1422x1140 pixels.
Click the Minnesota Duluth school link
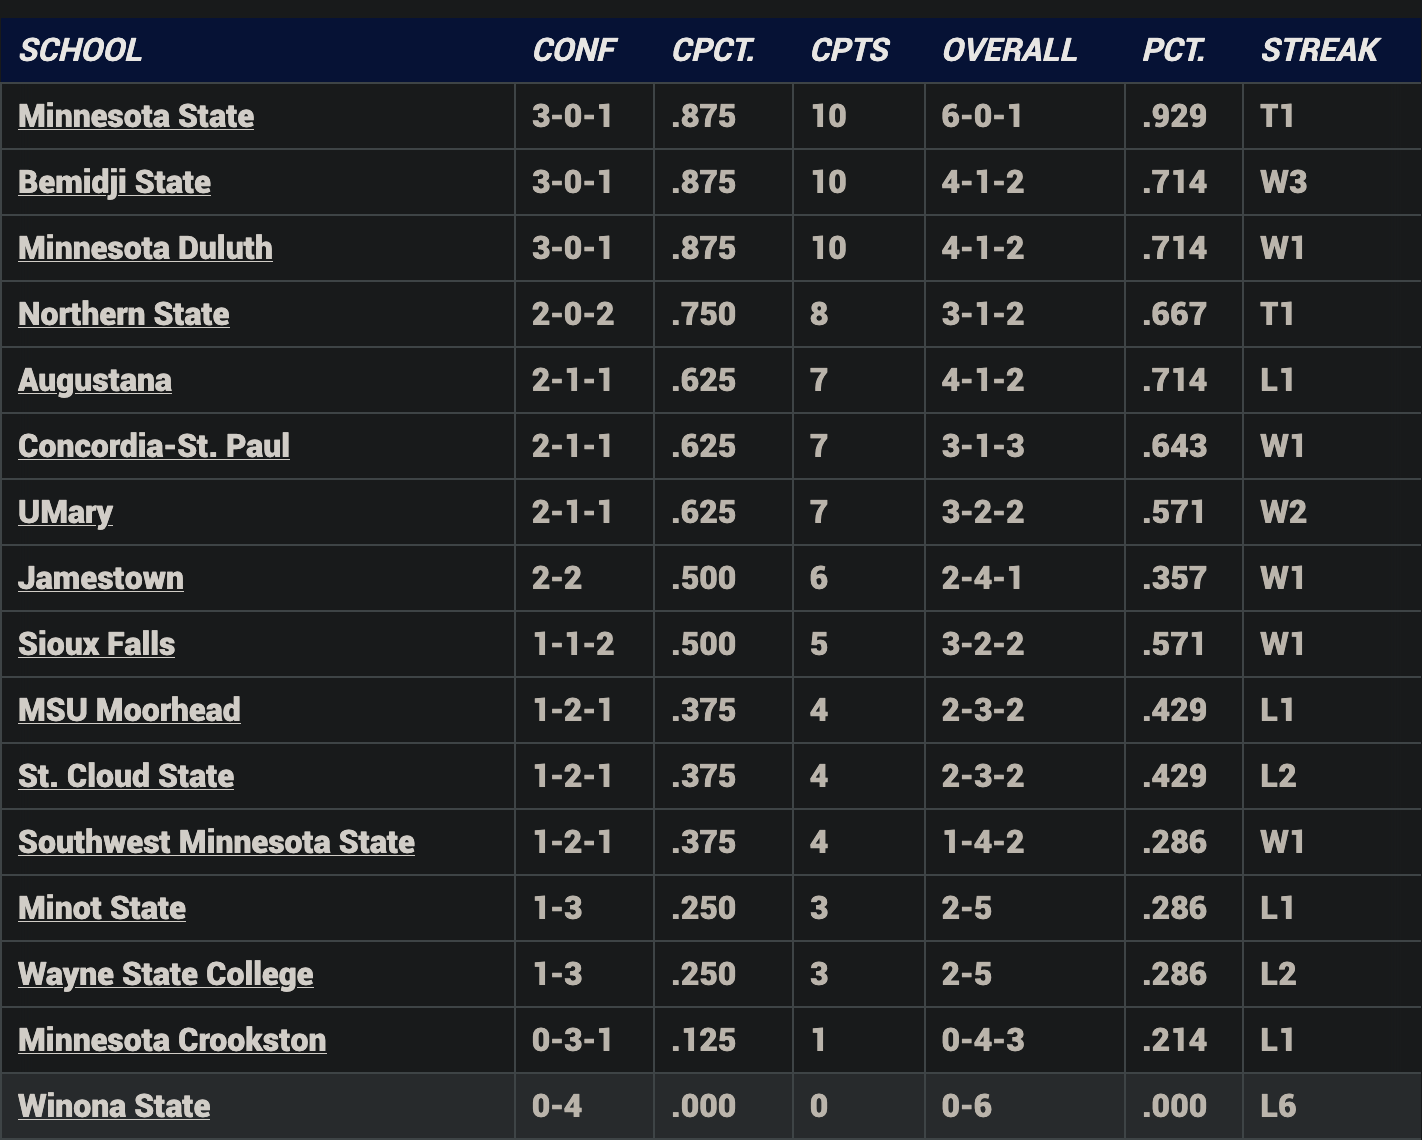145,248
